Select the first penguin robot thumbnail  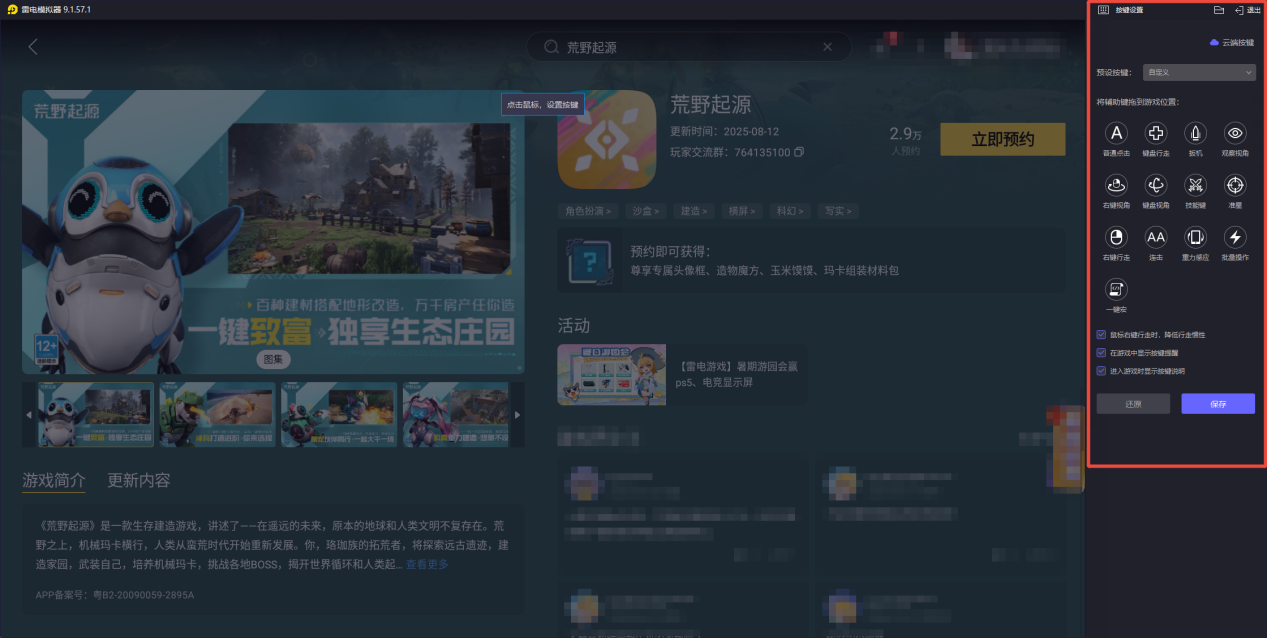pyautogui.click(x=96, y=414)
